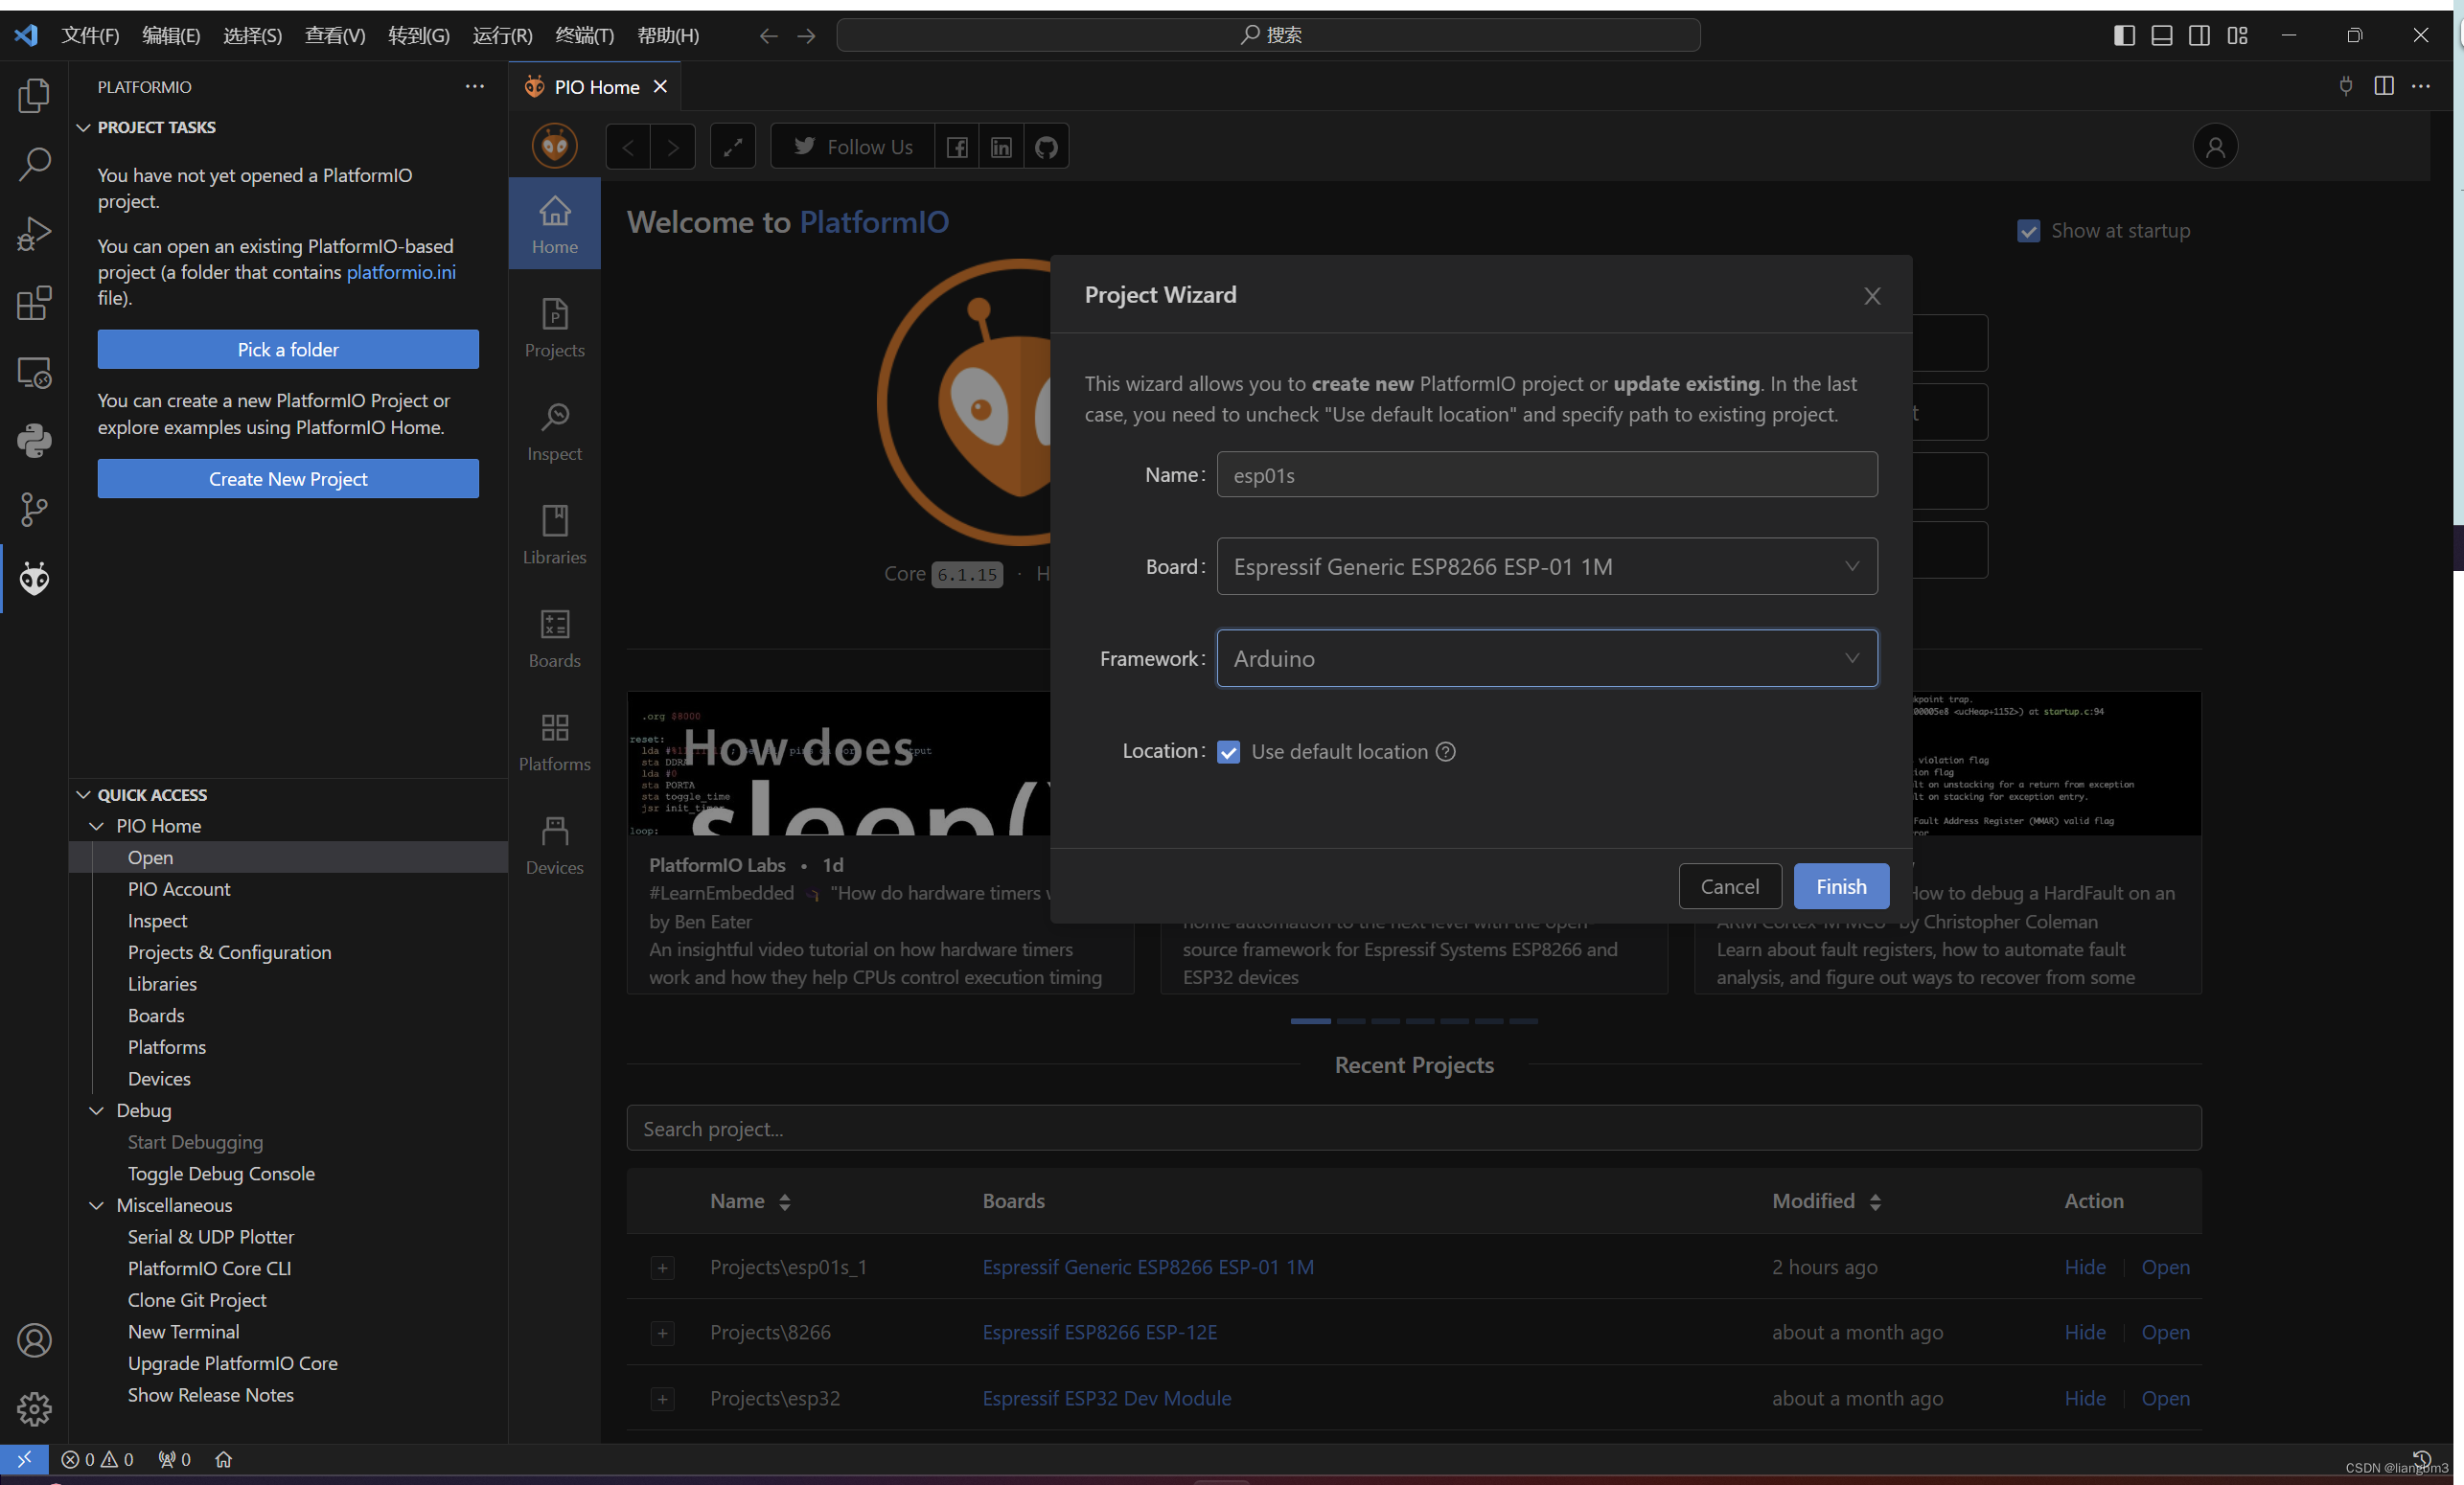
Task: Click the platformio.ini link
Action: (401, 272)
